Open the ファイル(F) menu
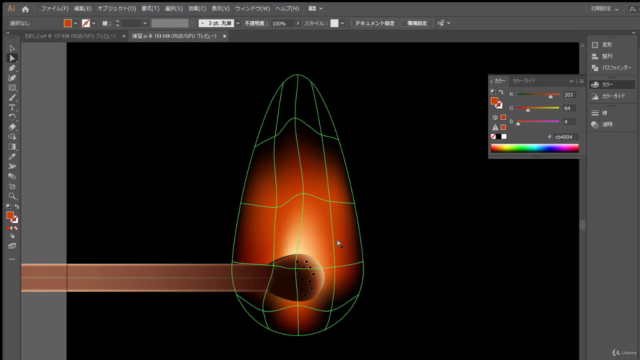Image resolution: width=640 pixels, height=360 pixels. click(54, 9)
